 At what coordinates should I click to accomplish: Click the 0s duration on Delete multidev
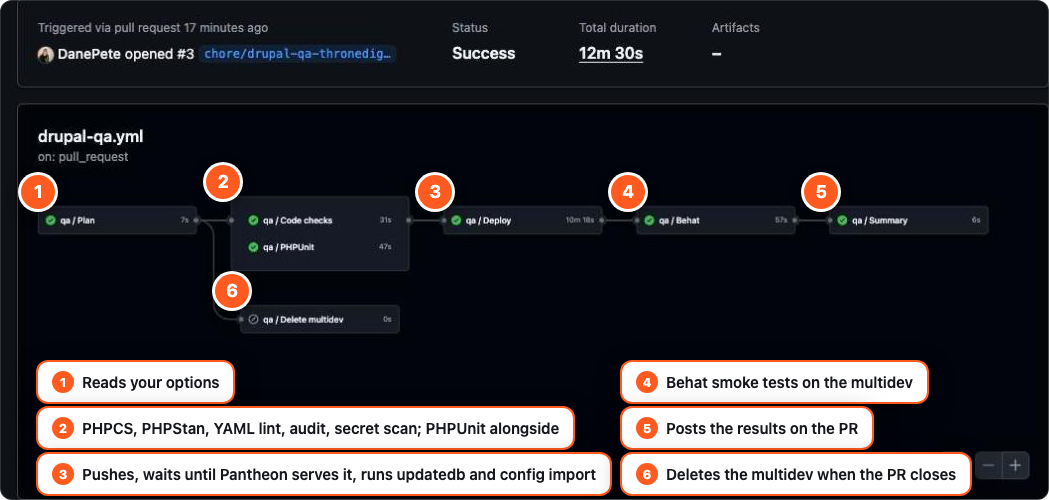(387, 319)
